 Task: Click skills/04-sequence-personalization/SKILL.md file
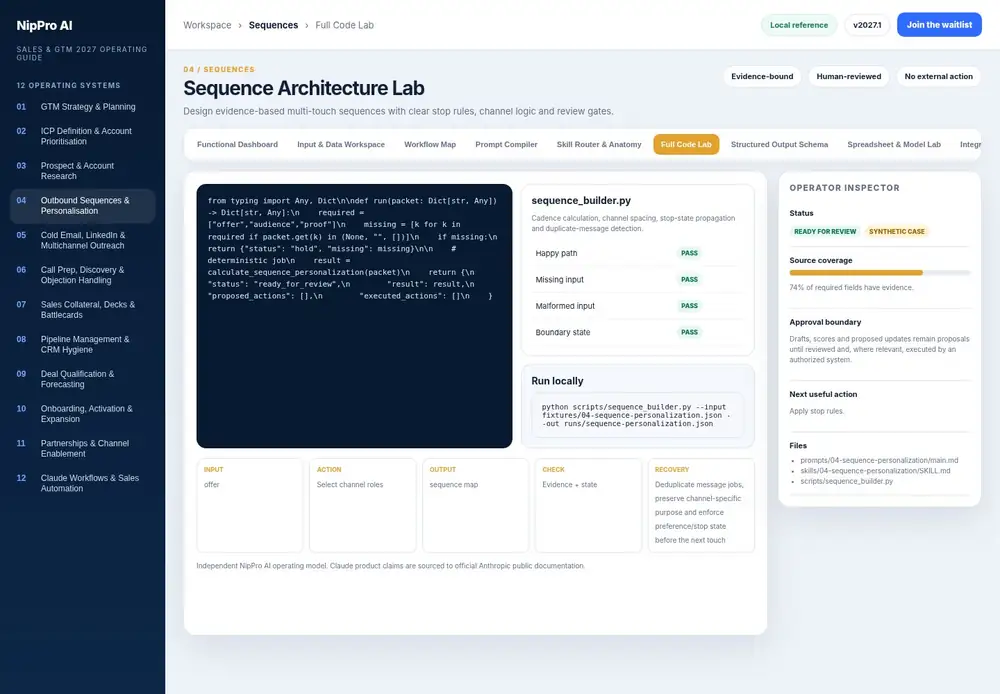[x=875, y=471]
